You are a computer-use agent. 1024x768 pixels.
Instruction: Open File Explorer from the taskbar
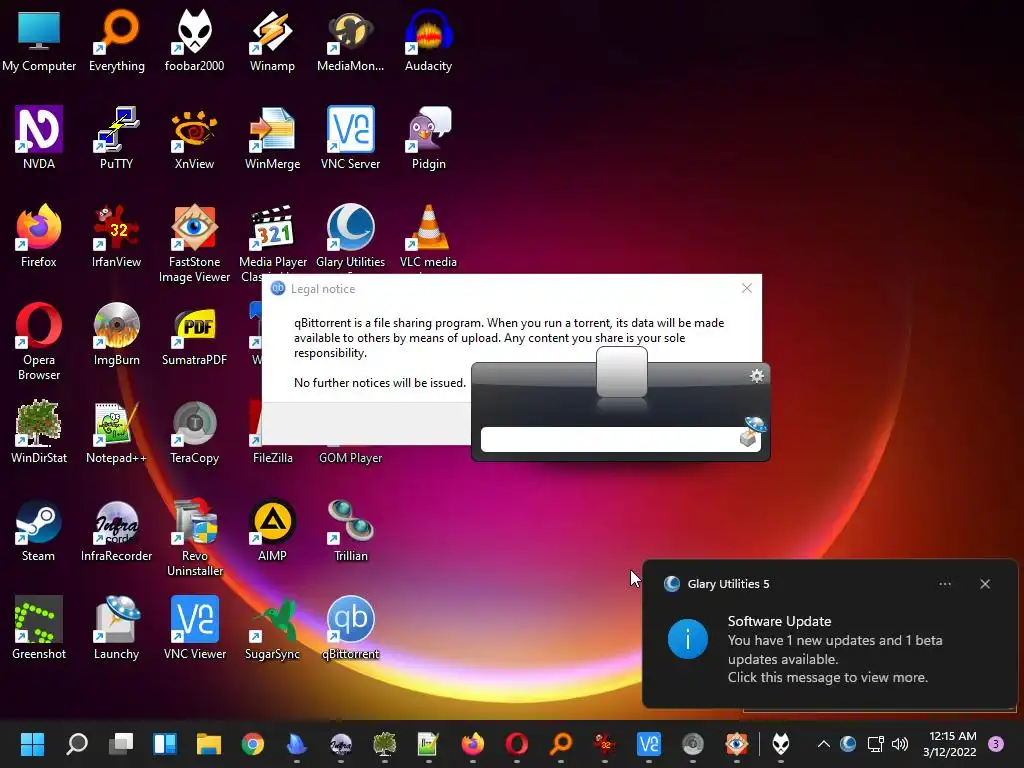click(x=209, y=743)
